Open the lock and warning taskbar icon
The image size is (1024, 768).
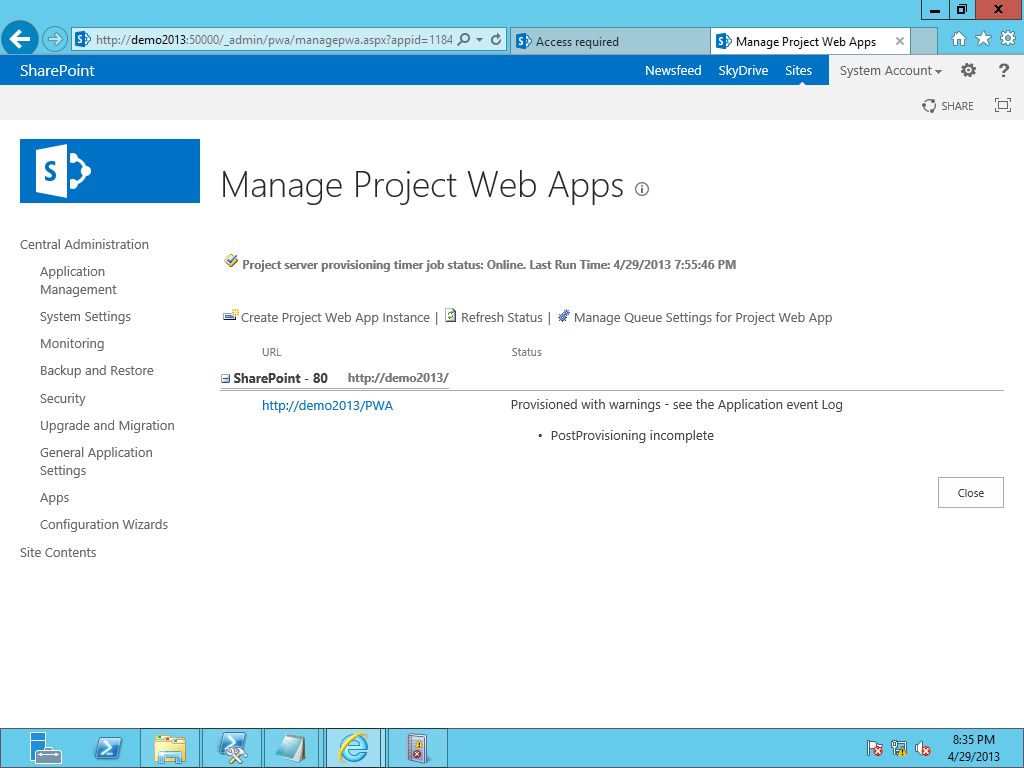coord(417,748)
